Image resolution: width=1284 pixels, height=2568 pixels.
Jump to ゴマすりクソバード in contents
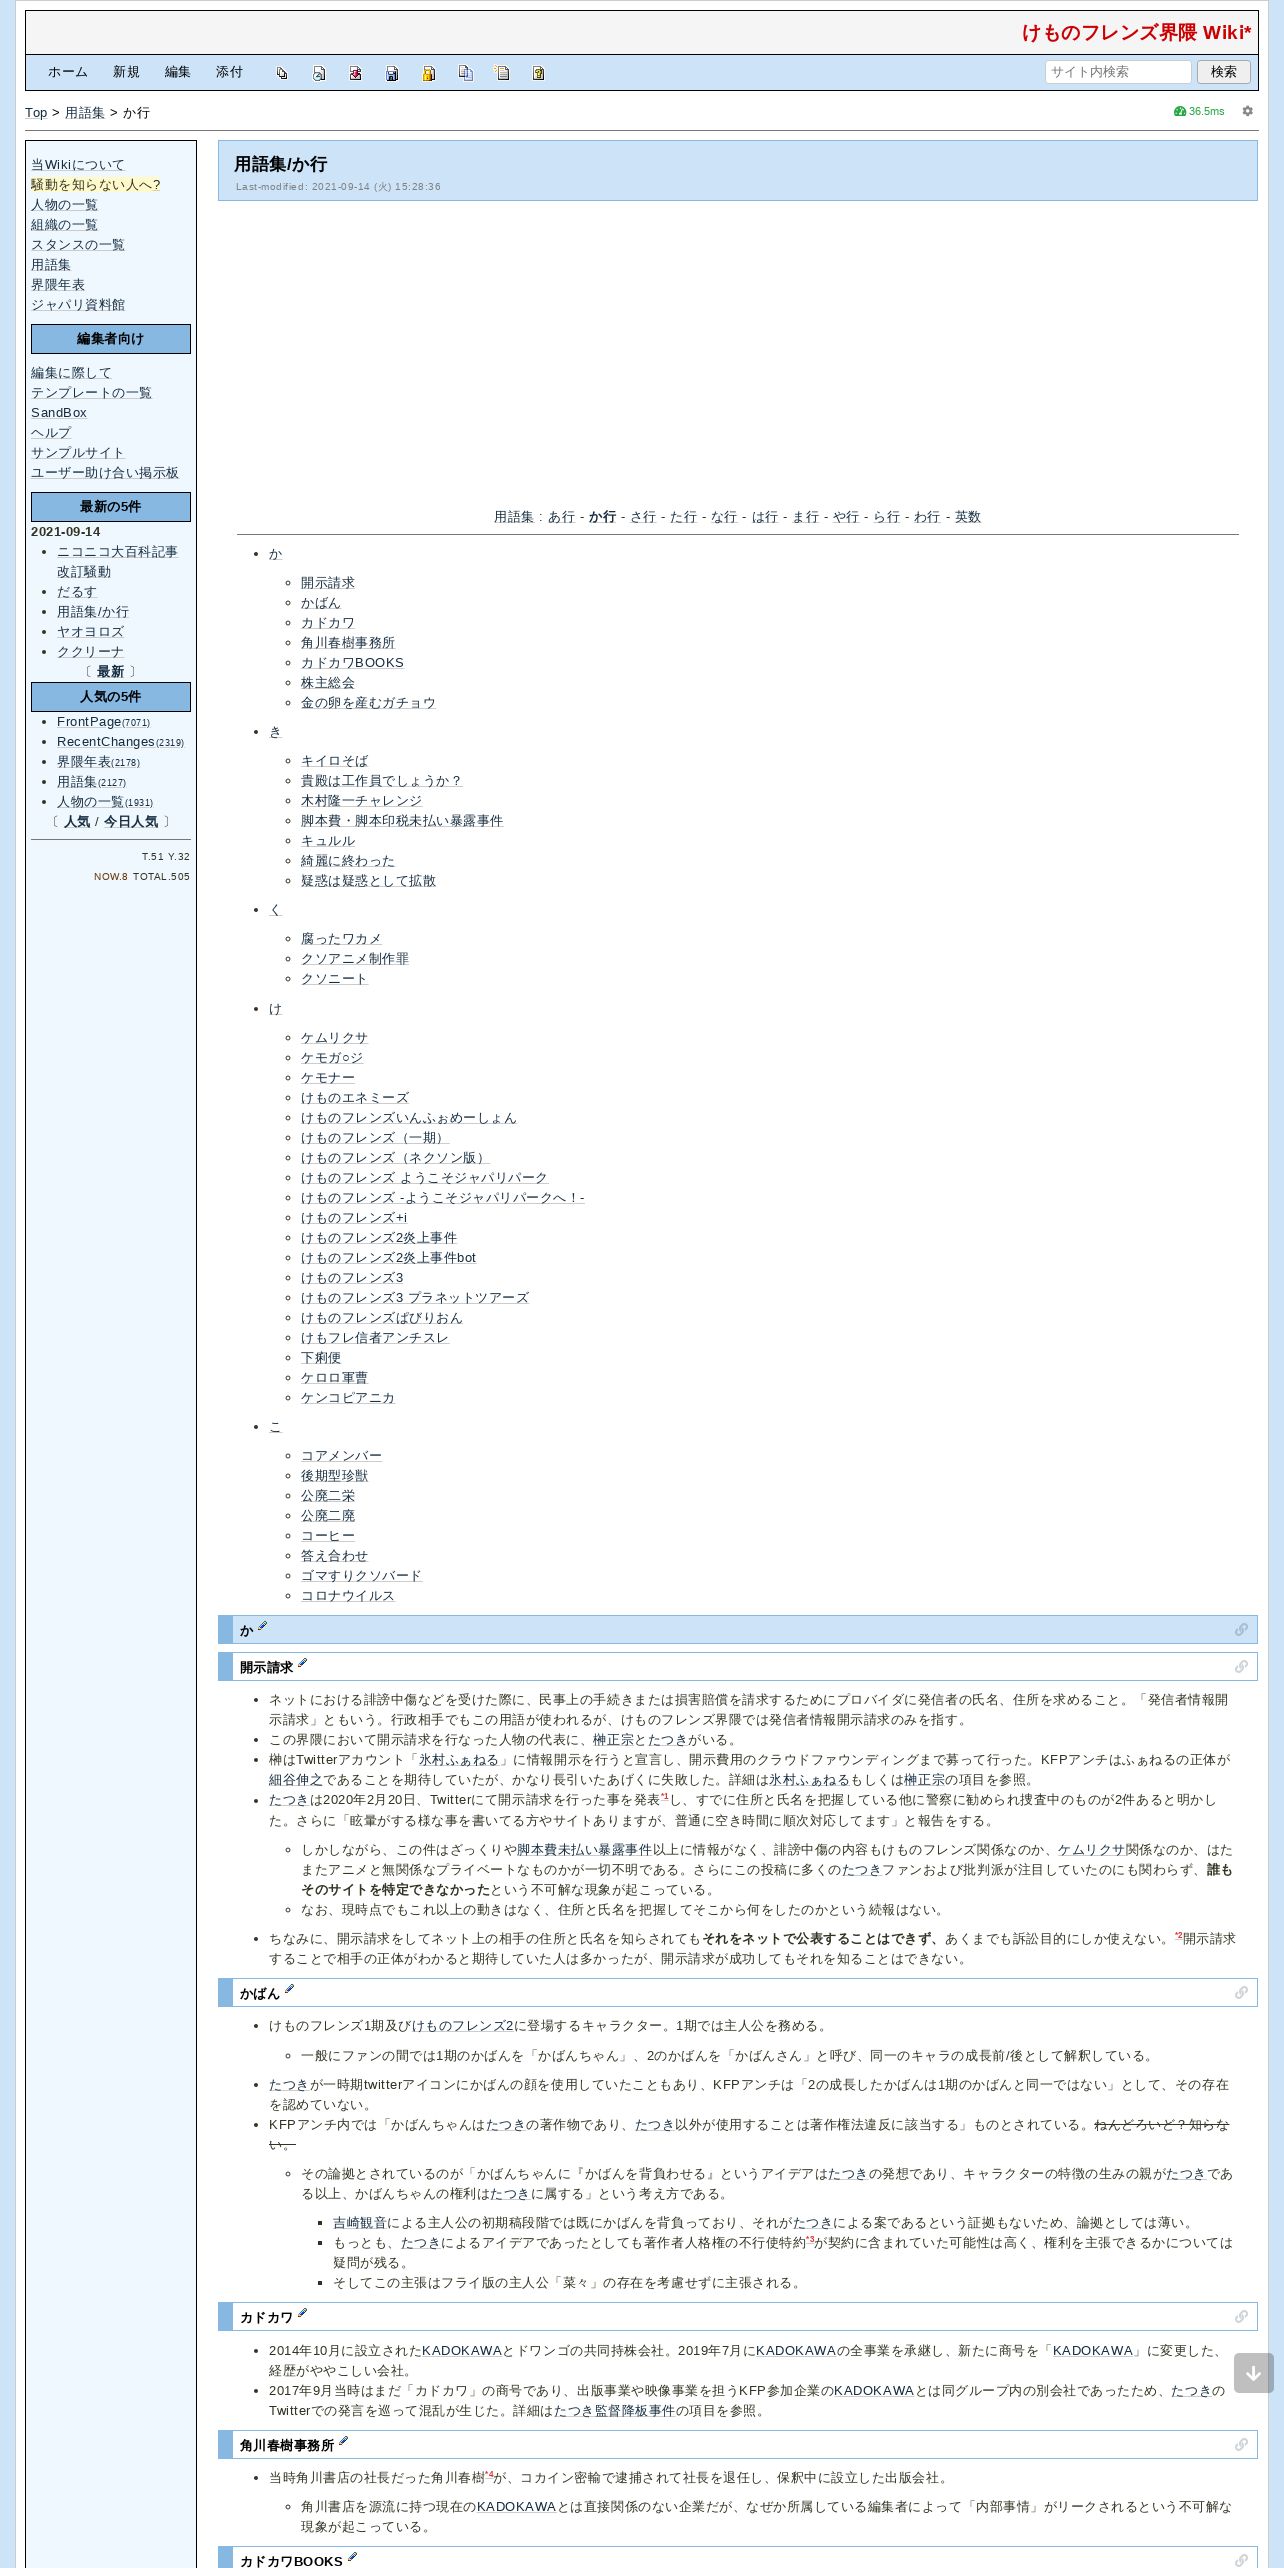tap(361, 1576)
